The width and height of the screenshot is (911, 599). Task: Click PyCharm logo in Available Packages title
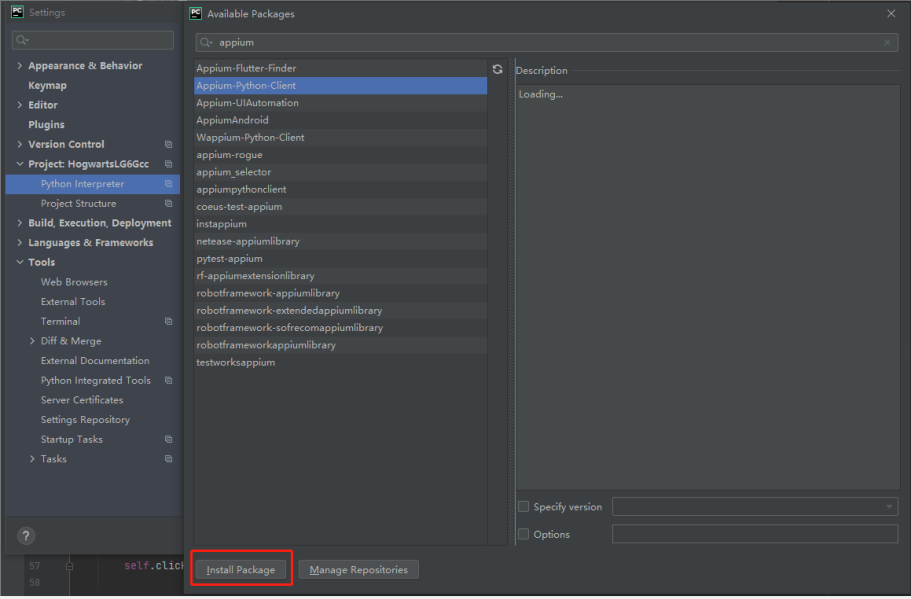click(x=196, y=13)
